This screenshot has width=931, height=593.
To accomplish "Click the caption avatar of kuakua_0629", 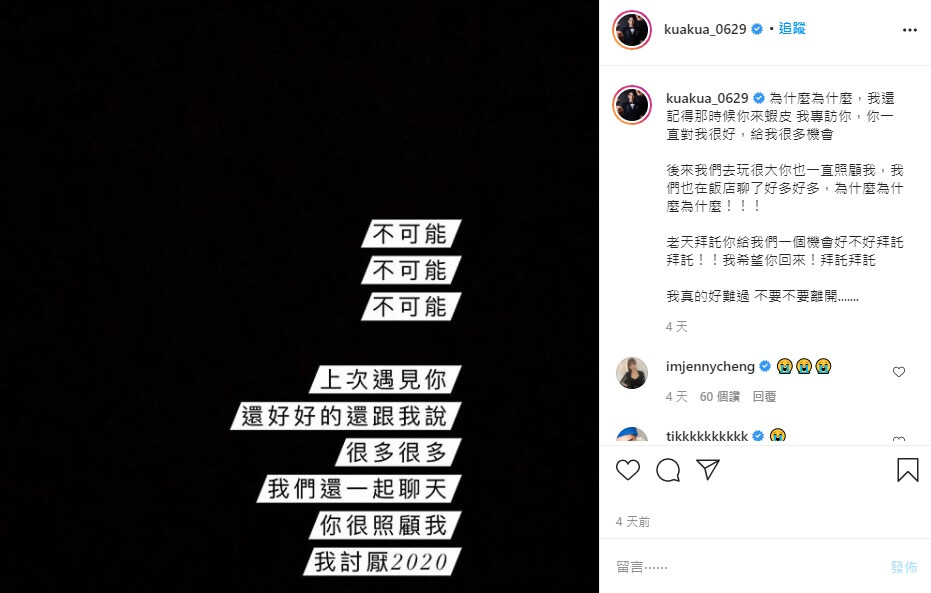I will 632,104.
